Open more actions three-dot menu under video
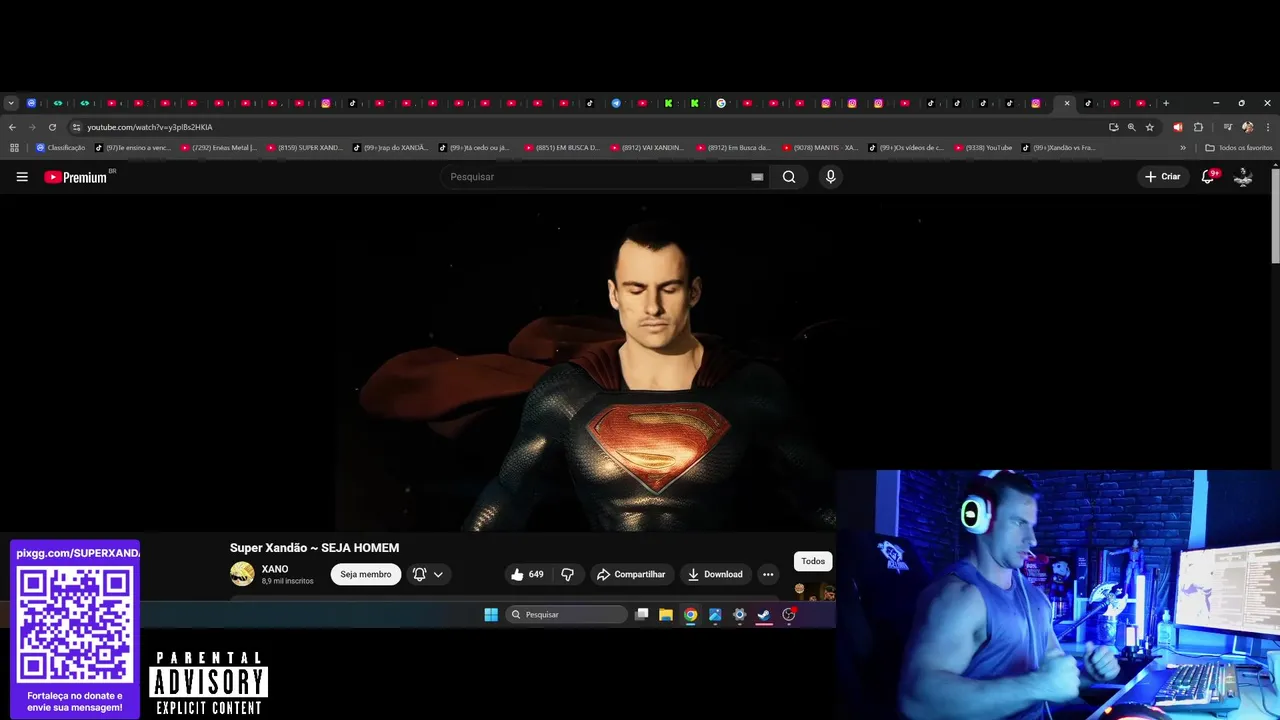1280x720 pixels. pyautogui.click(x=768, y=574)
